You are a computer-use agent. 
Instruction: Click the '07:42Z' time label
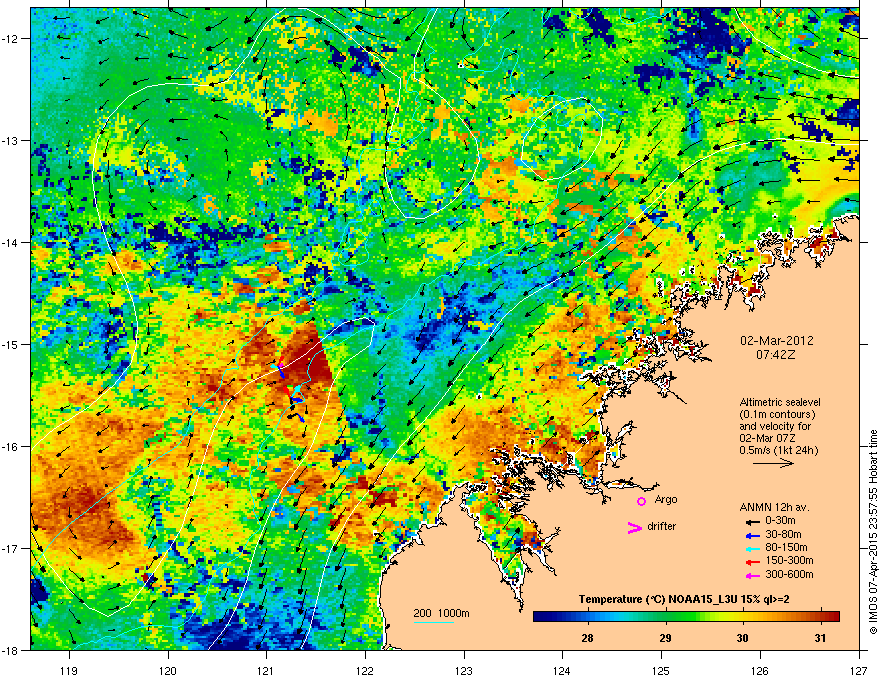pyautogui.click(x=776, y=355)
